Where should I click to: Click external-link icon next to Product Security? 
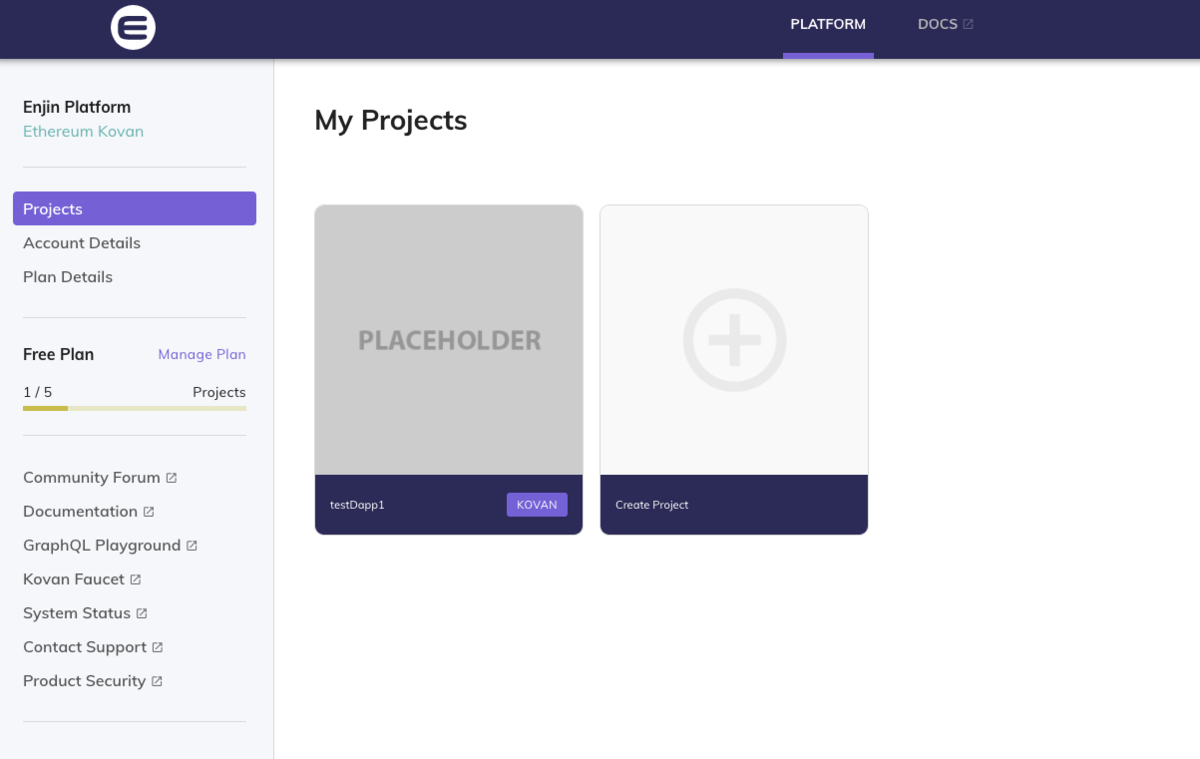(157, 682)
